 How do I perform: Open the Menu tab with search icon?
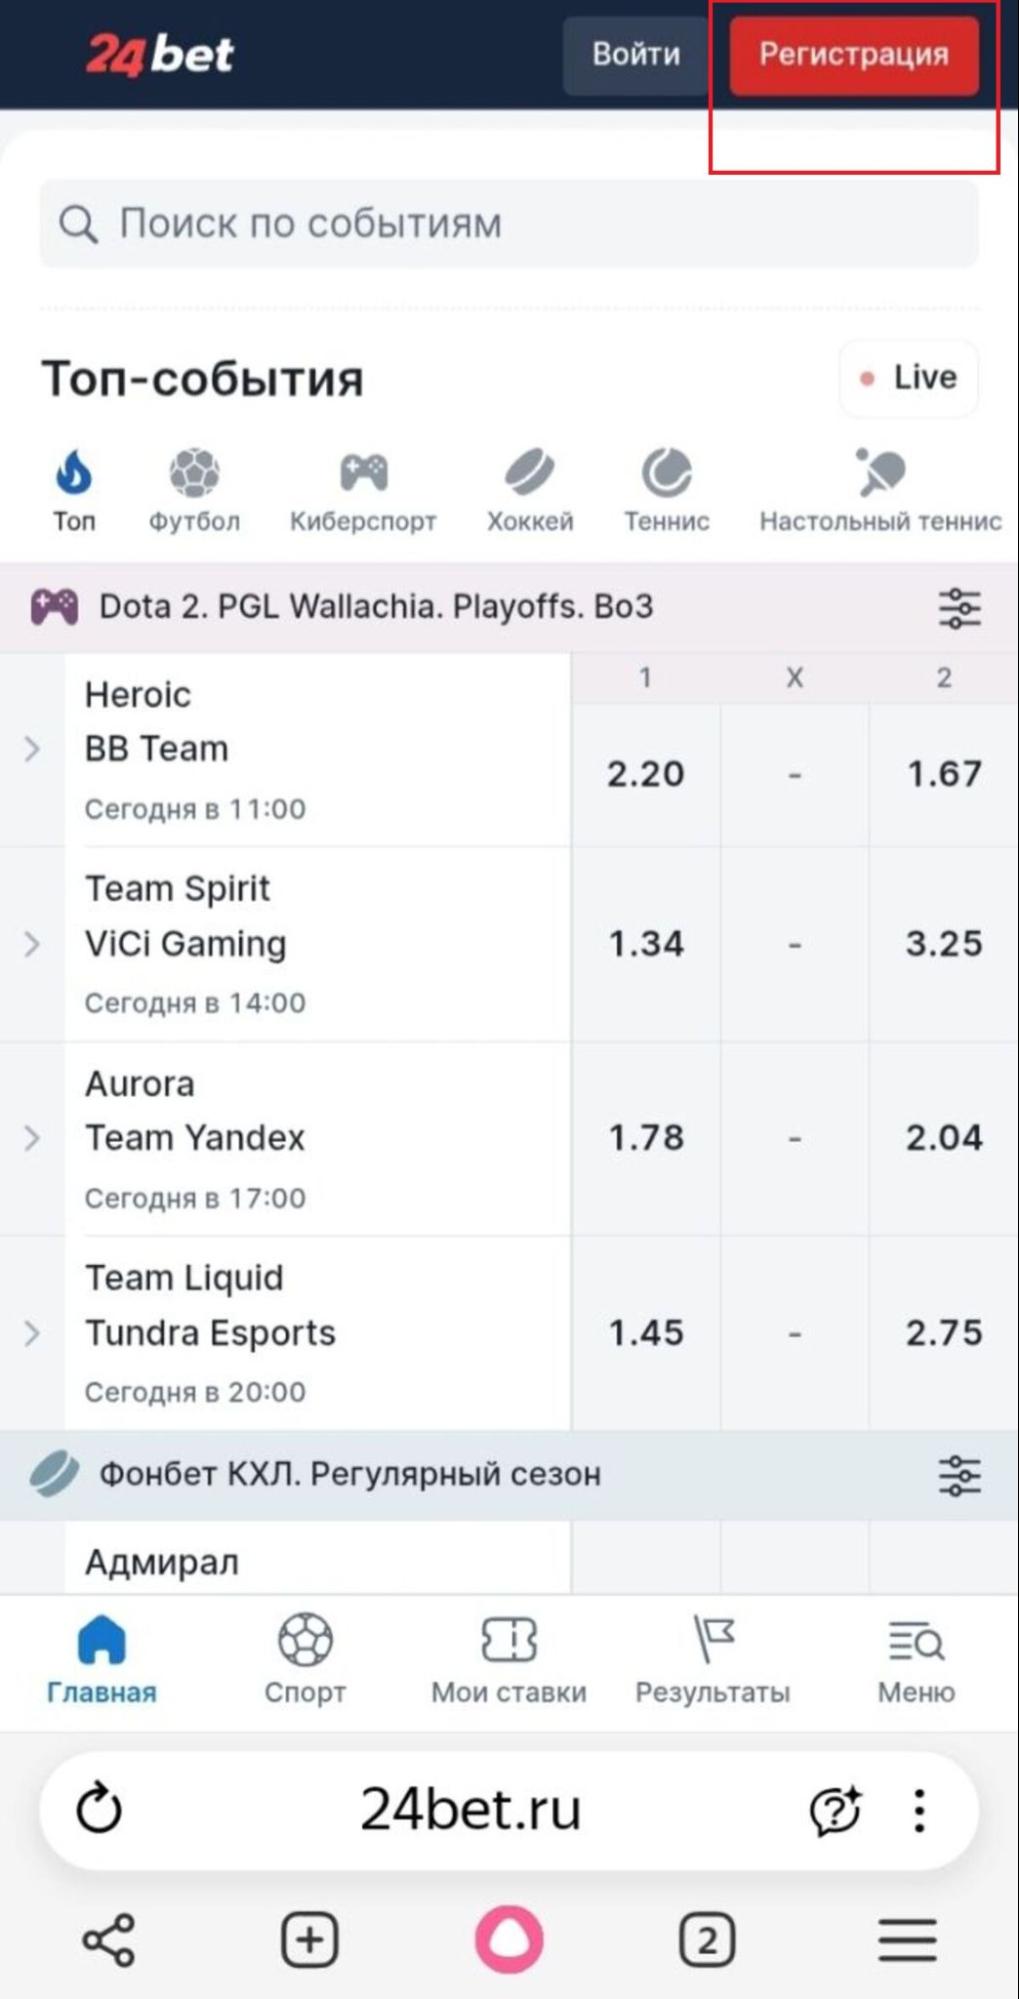916,1659
